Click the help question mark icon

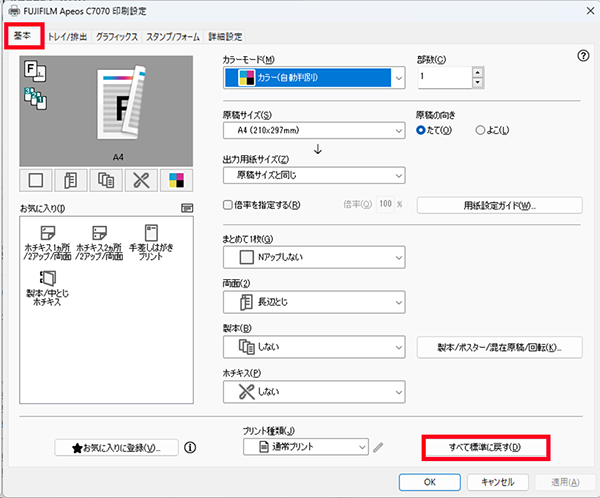(583, 56)
